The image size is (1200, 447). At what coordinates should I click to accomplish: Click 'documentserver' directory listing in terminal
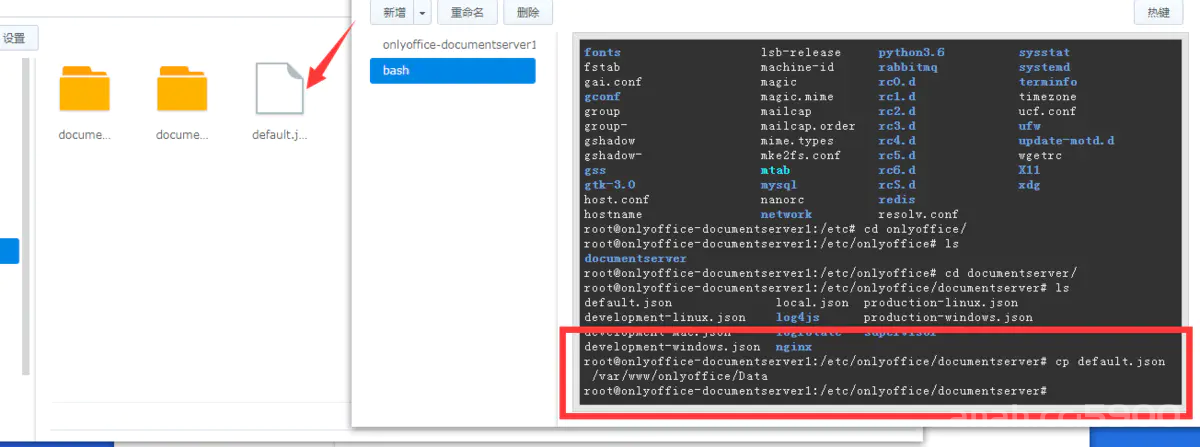click(635, 258)
